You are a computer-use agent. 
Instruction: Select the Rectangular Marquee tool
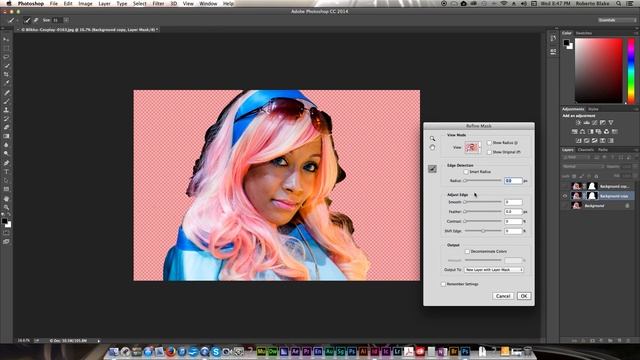(6, 48)
